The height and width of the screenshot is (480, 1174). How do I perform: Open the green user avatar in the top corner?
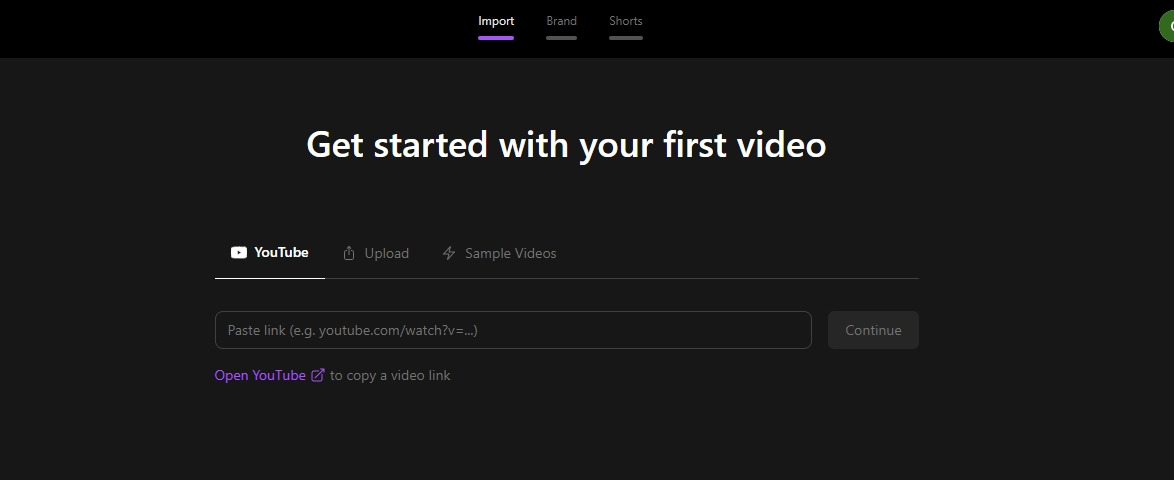(1167, 26)
